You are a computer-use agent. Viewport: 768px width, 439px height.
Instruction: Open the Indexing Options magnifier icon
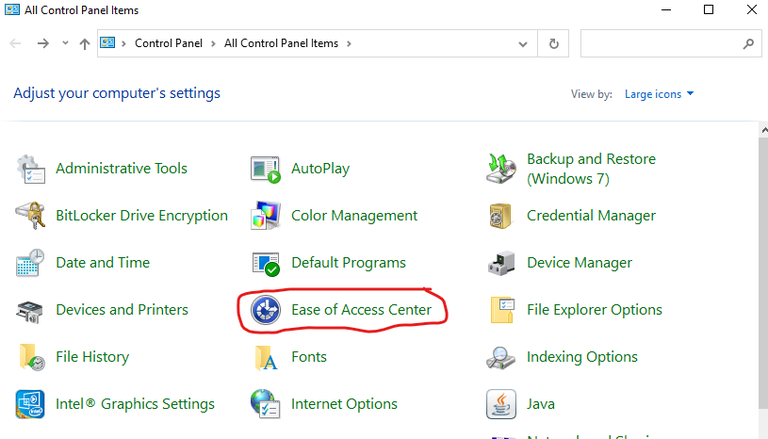click(501, 358)
